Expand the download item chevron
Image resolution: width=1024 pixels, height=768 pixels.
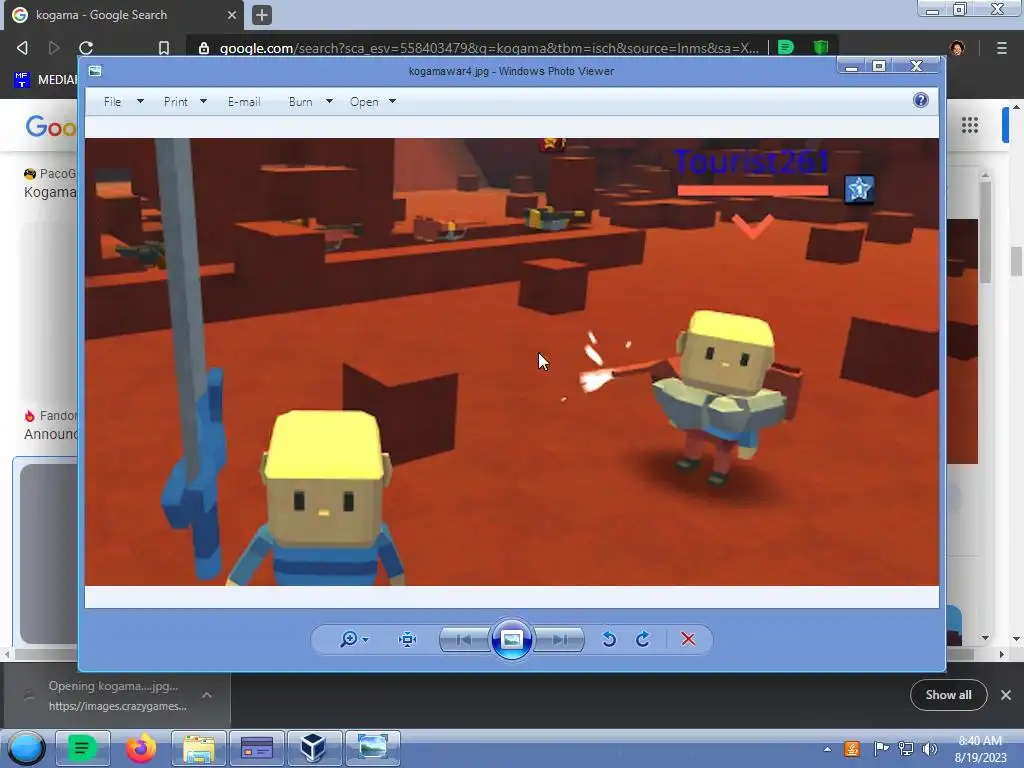pyautogui.click(x=206, y=695)
